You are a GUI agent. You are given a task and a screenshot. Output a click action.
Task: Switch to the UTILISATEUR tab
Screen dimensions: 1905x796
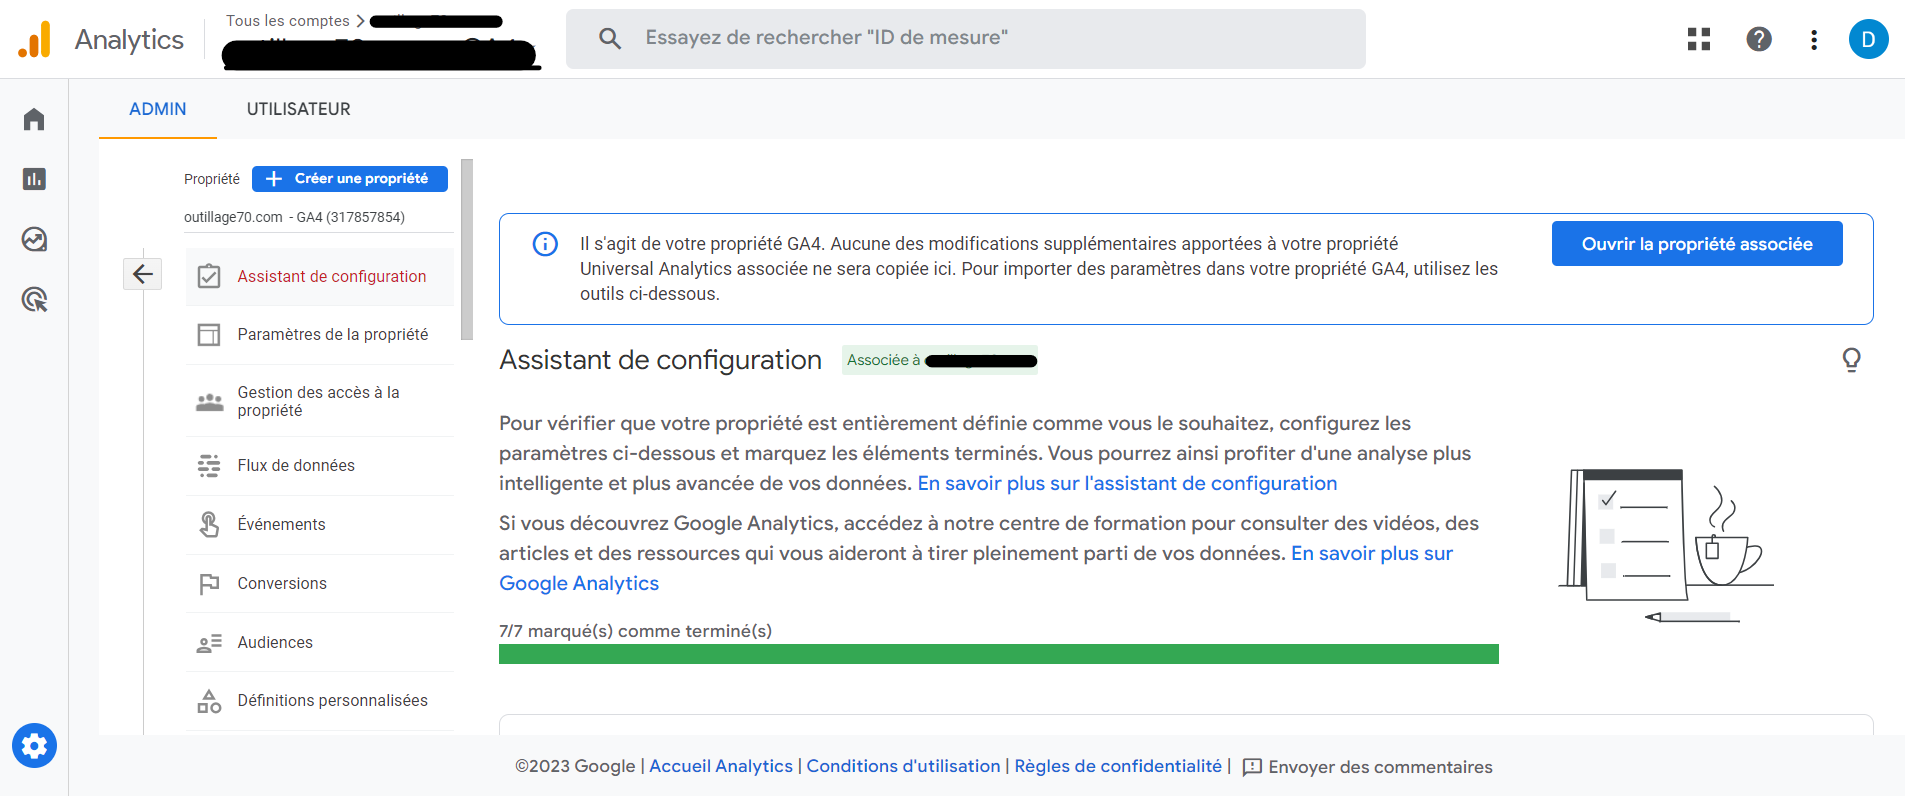[299, 109]
